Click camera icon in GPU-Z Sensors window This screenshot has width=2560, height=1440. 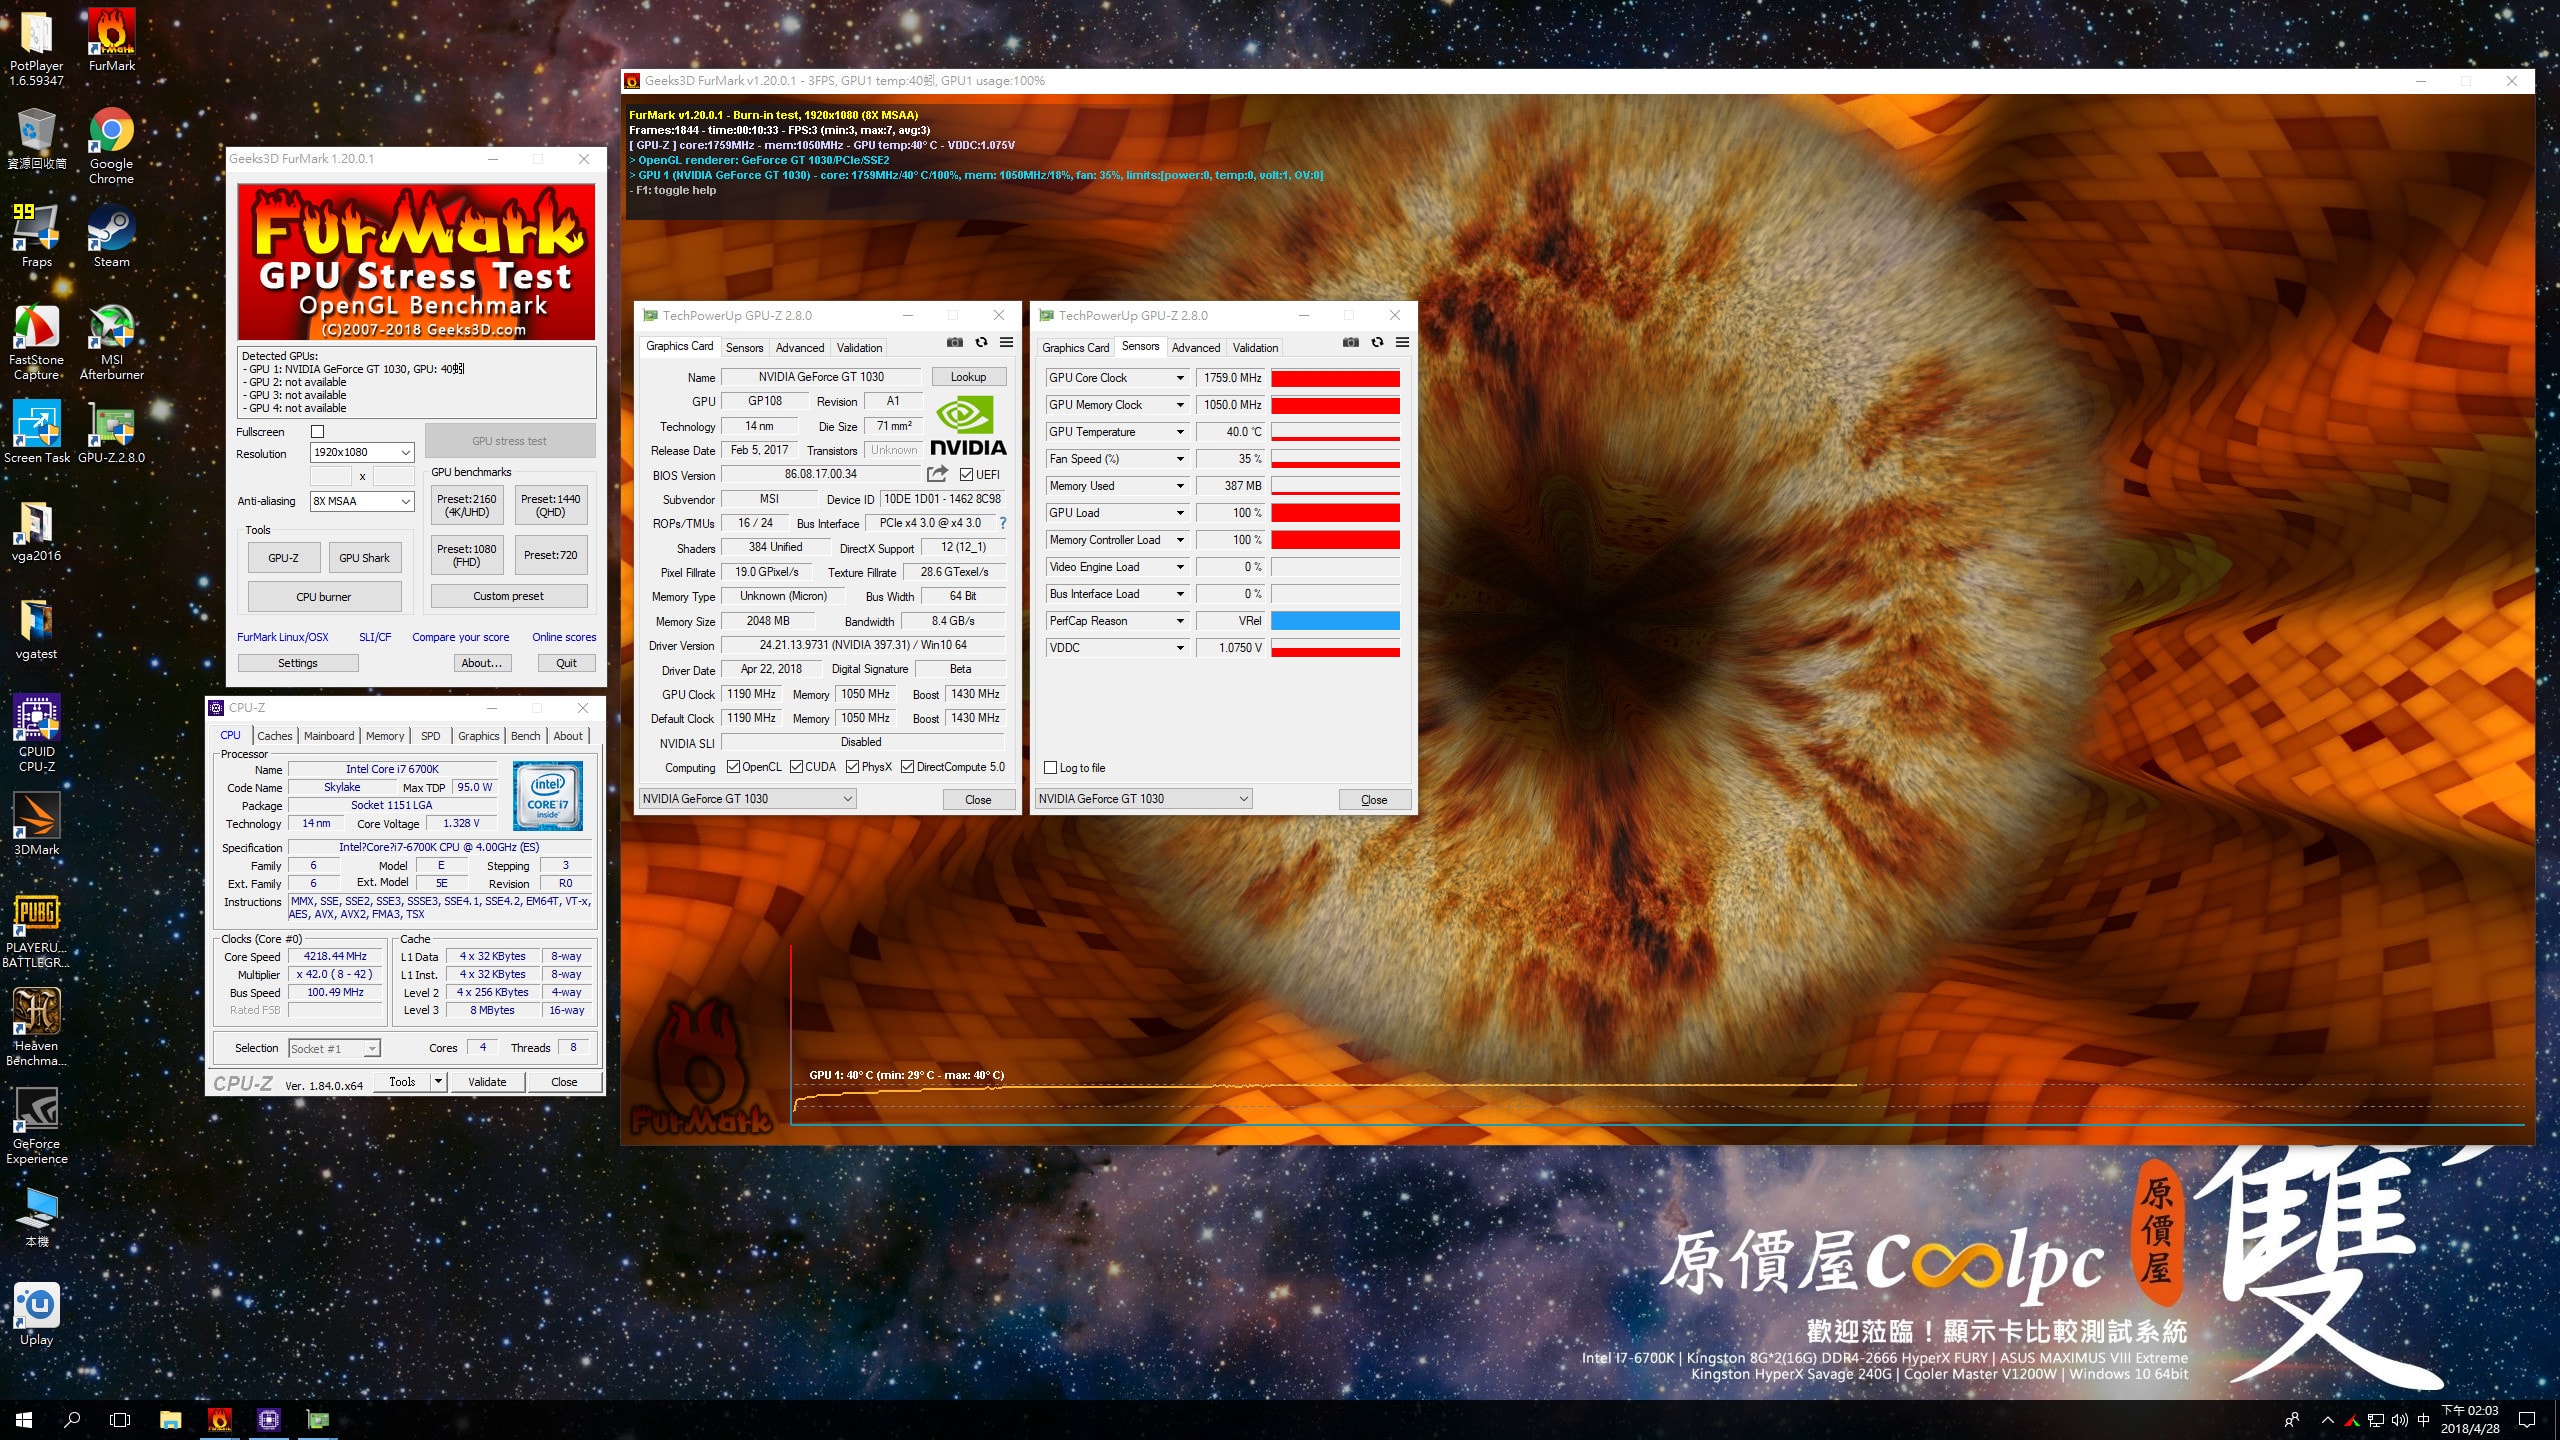[1351, 343]
